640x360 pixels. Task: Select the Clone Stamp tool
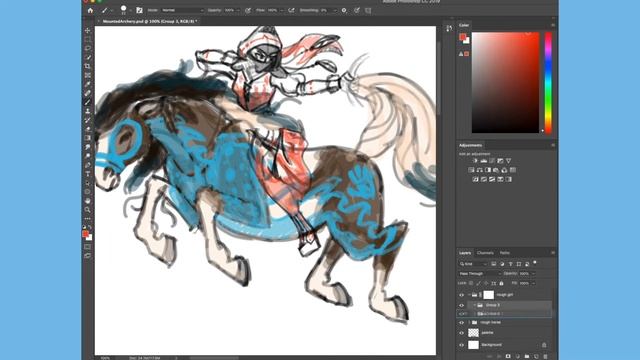[x=87, y=111]
